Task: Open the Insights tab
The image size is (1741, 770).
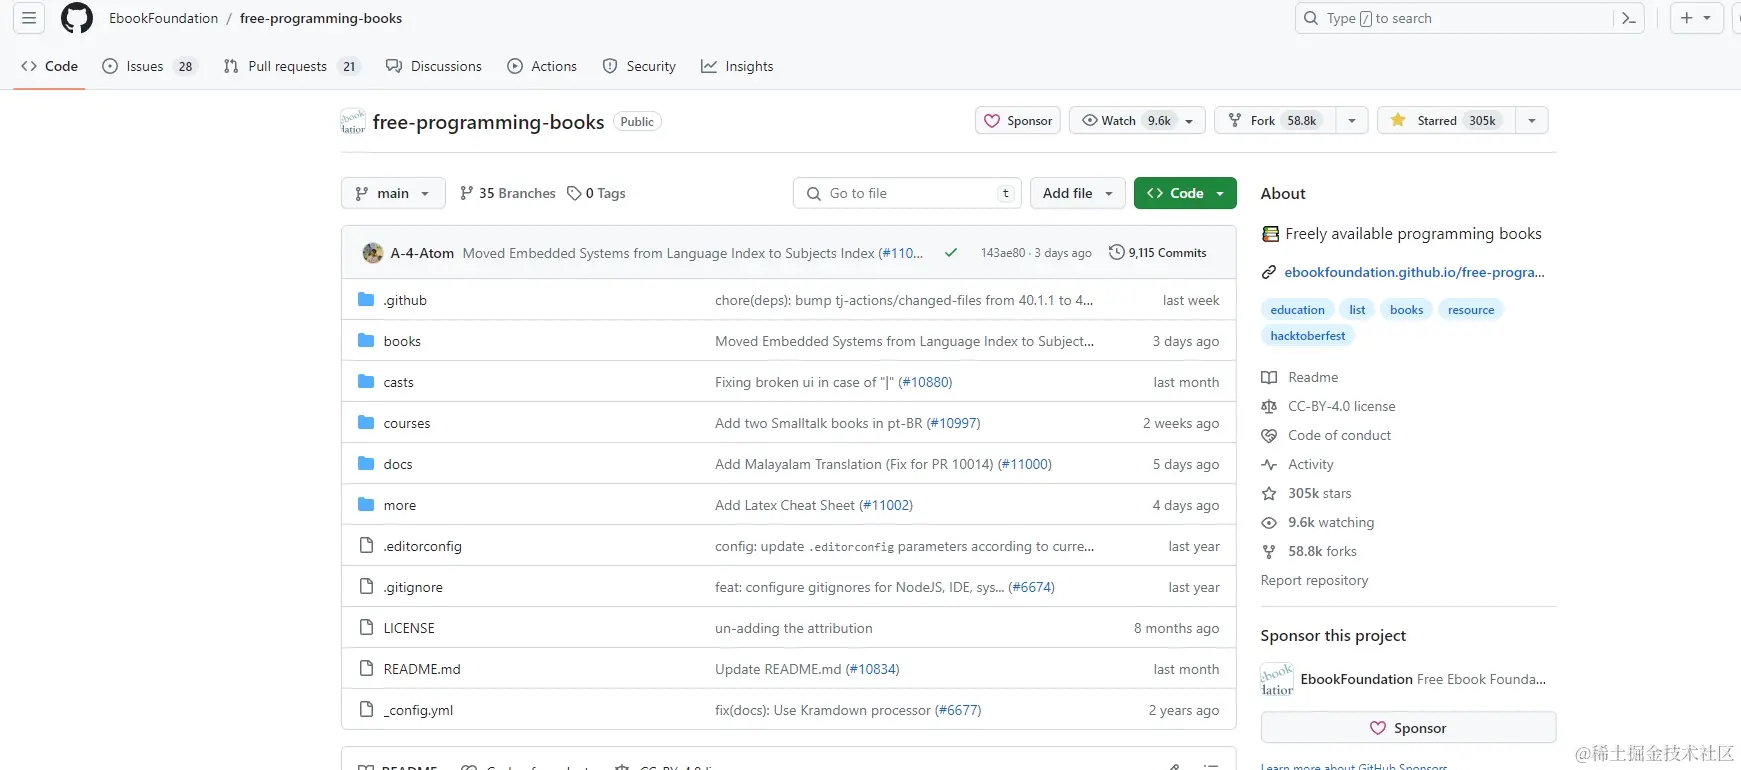Action: (737, 66)
